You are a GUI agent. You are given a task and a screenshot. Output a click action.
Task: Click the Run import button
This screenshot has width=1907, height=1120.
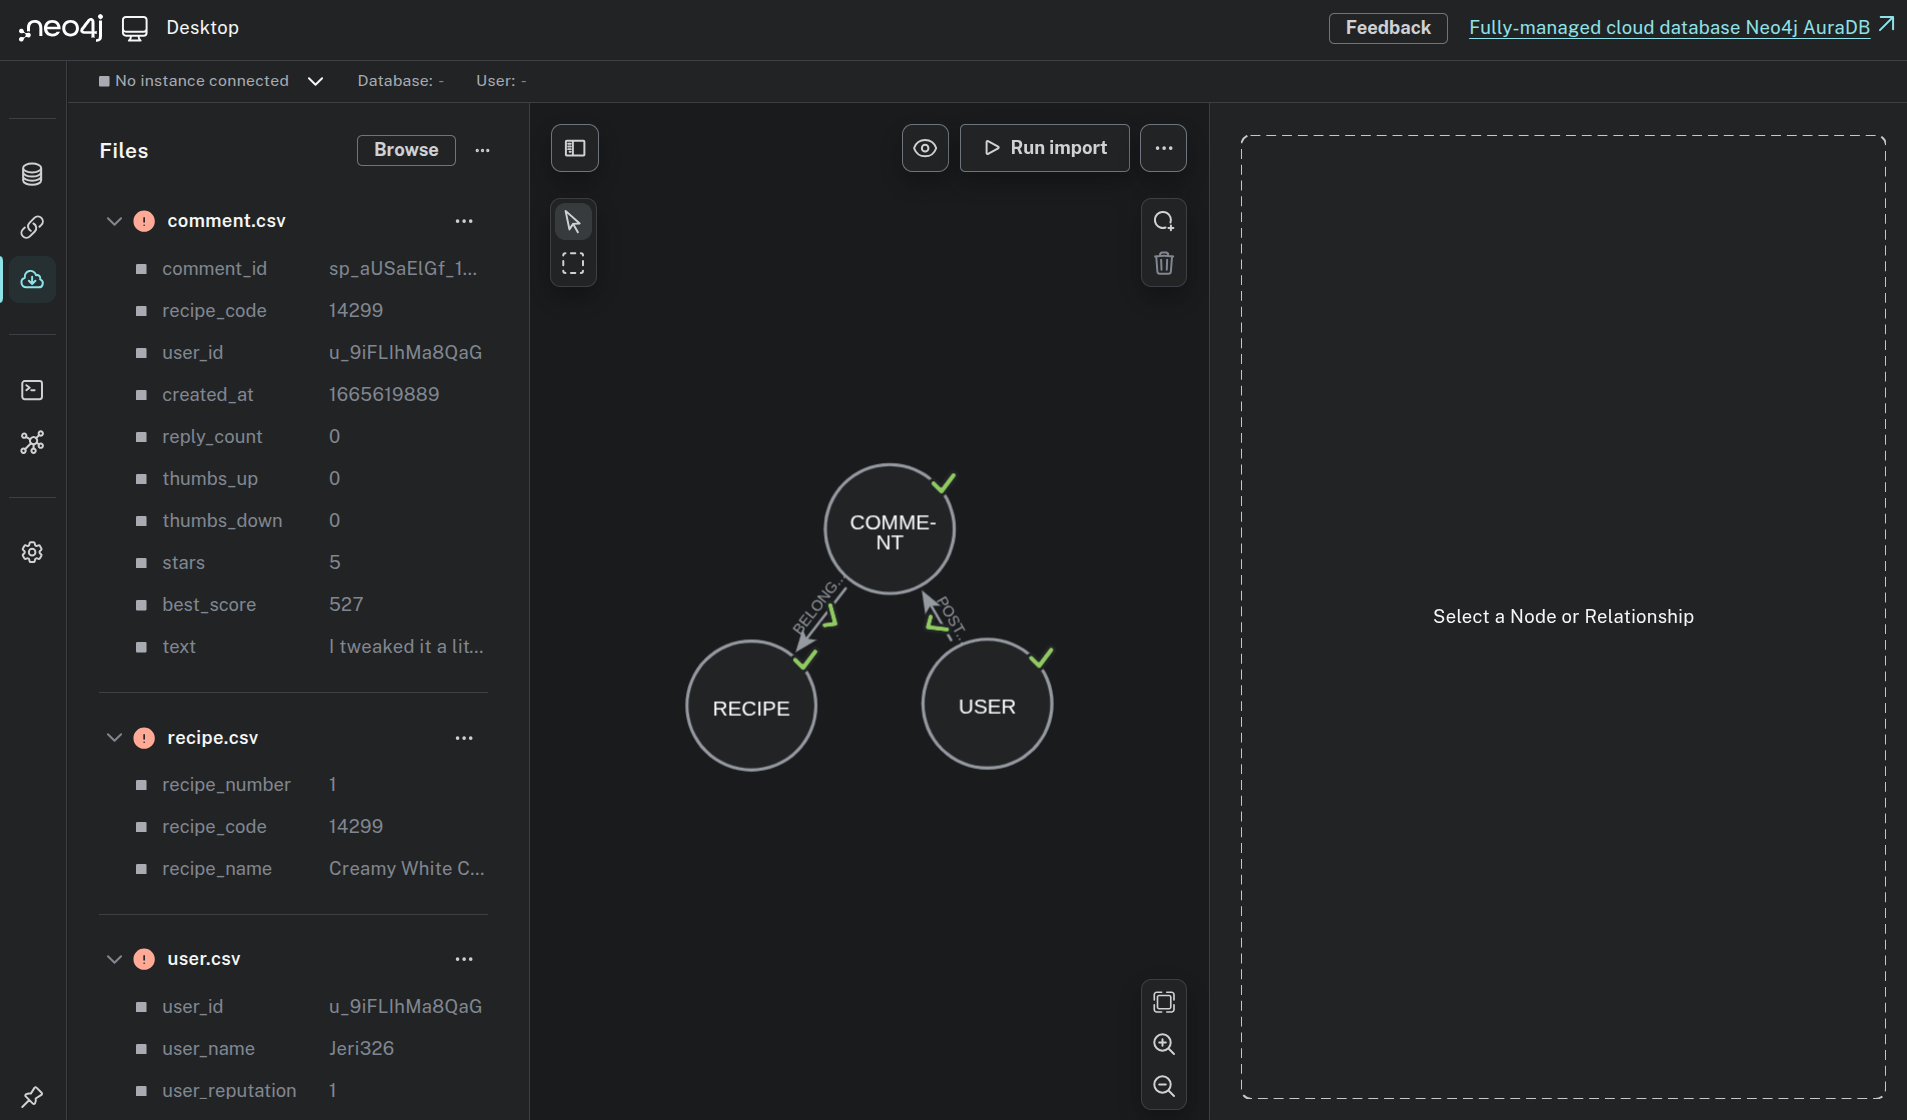click(x=1044, y=147)
